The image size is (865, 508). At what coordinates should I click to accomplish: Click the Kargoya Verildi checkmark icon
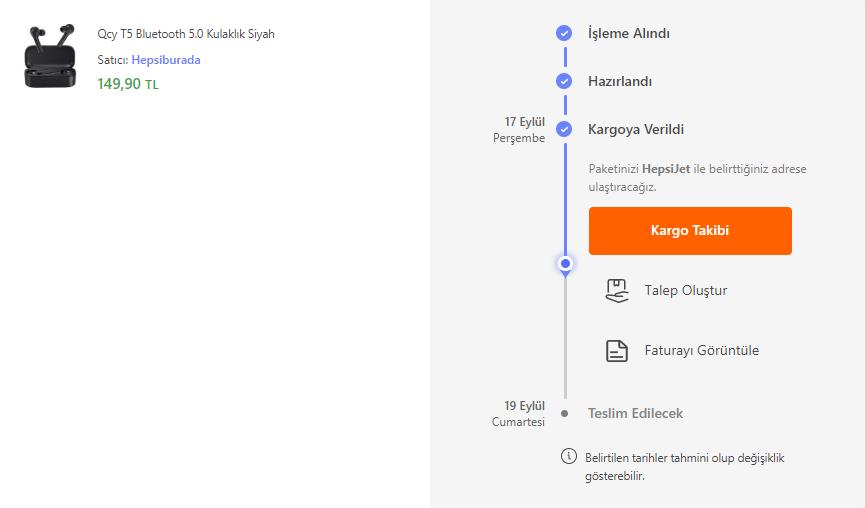[564, 129]
